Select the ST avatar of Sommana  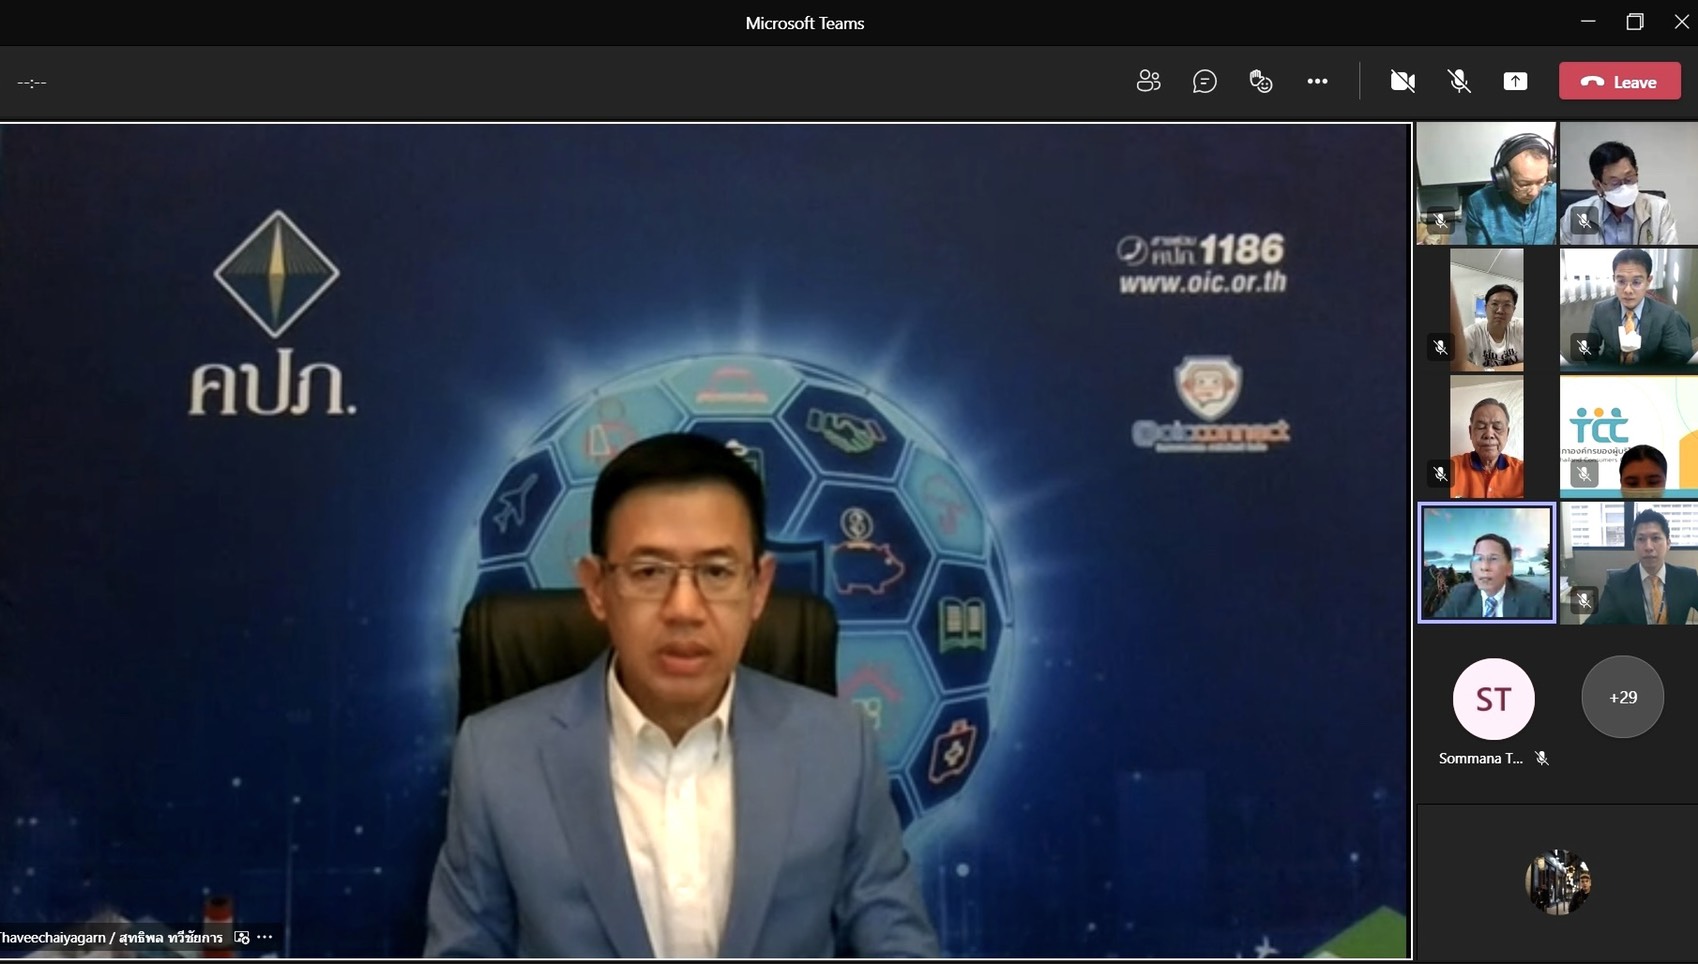tap(1493, 699)
